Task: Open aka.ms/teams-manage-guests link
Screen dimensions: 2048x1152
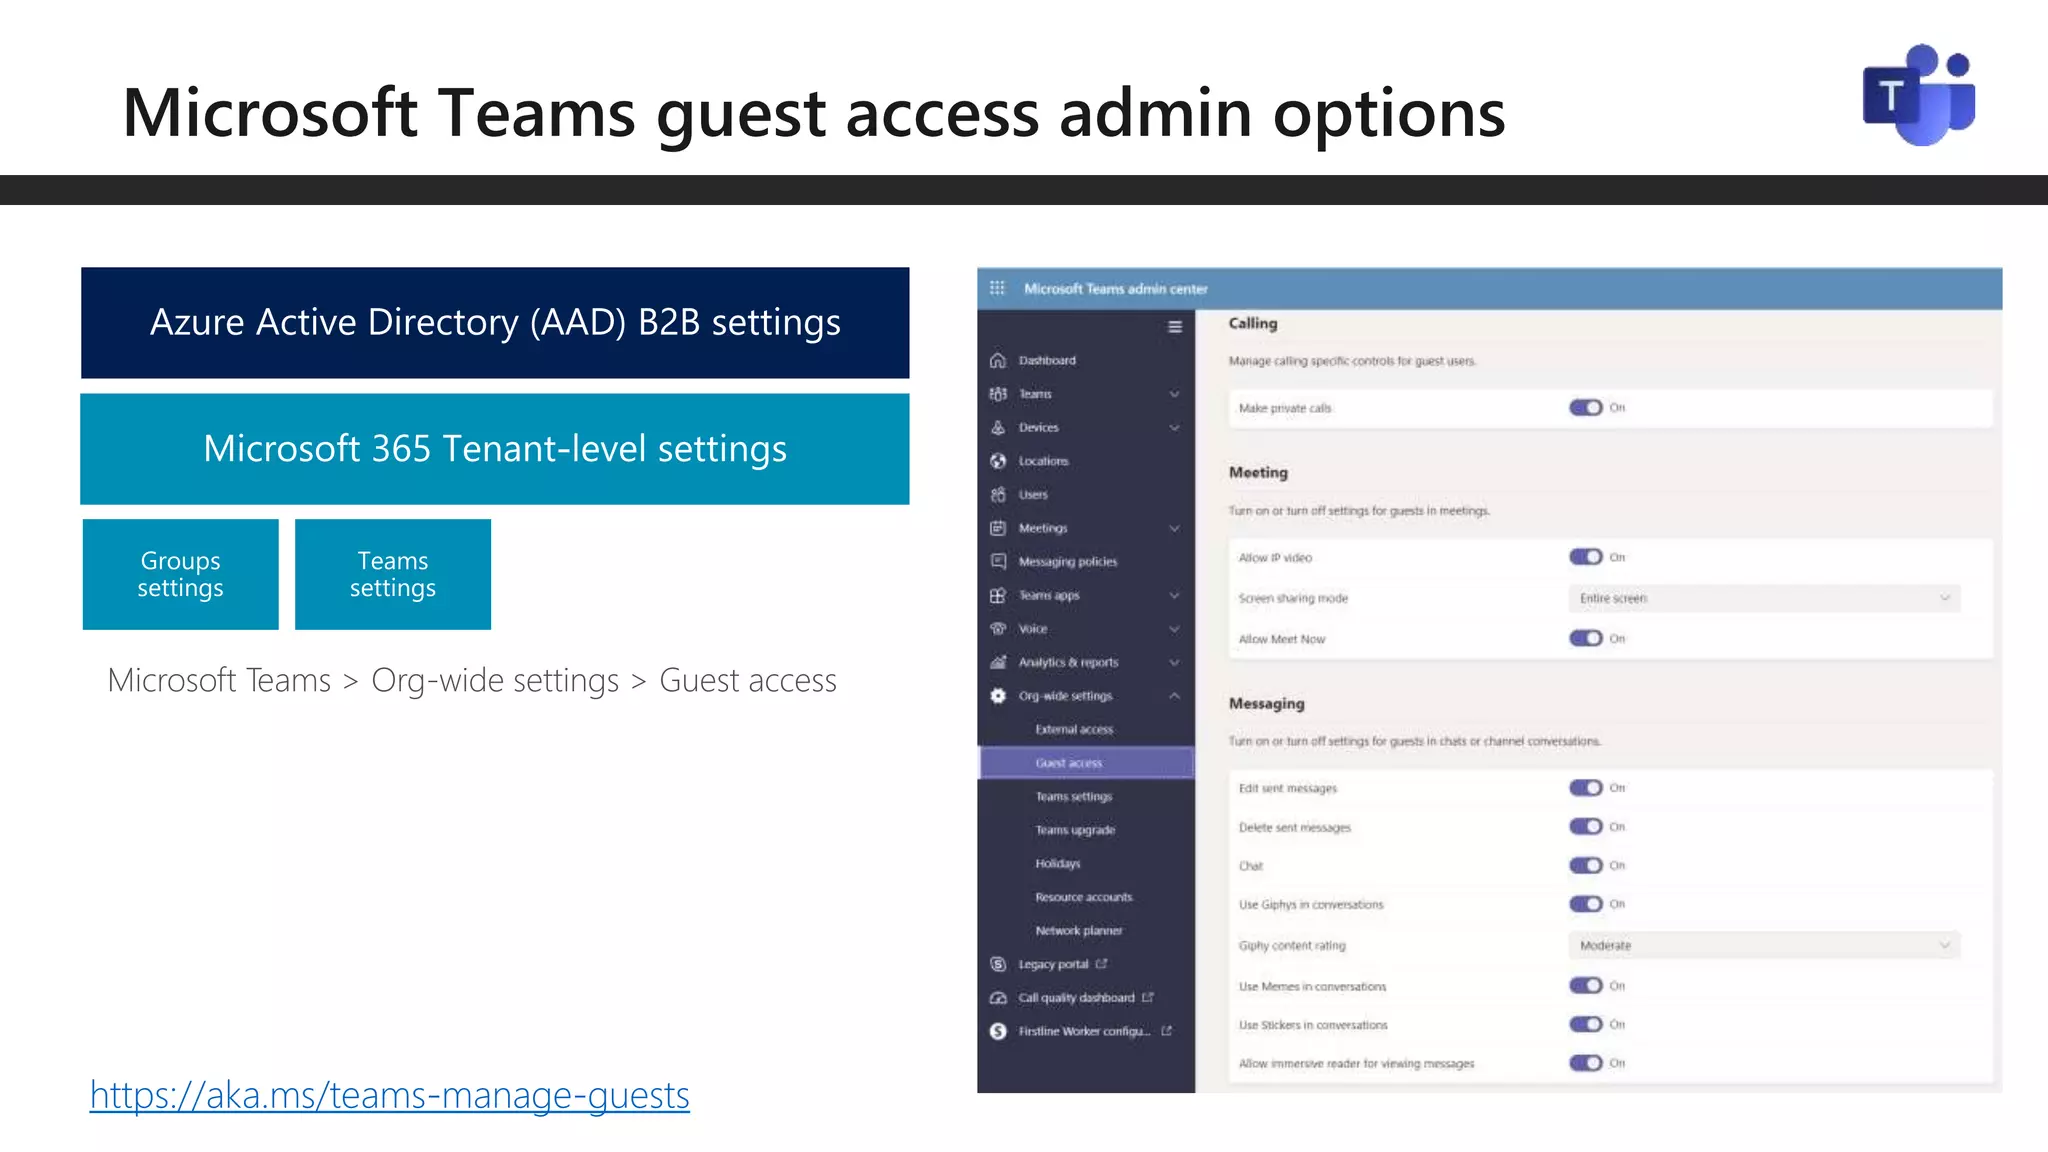Action: (x=390, y=1095)
